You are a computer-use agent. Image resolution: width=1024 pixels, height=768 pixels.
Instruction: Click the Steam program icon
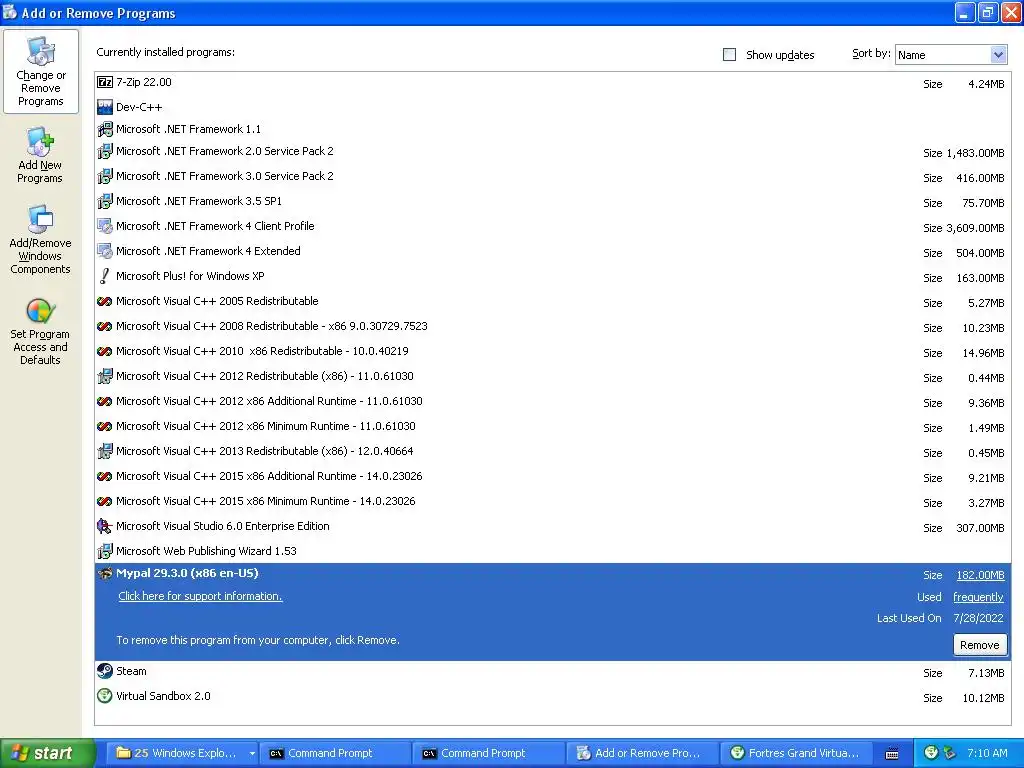pyautogui.click(x=104, y=671)
